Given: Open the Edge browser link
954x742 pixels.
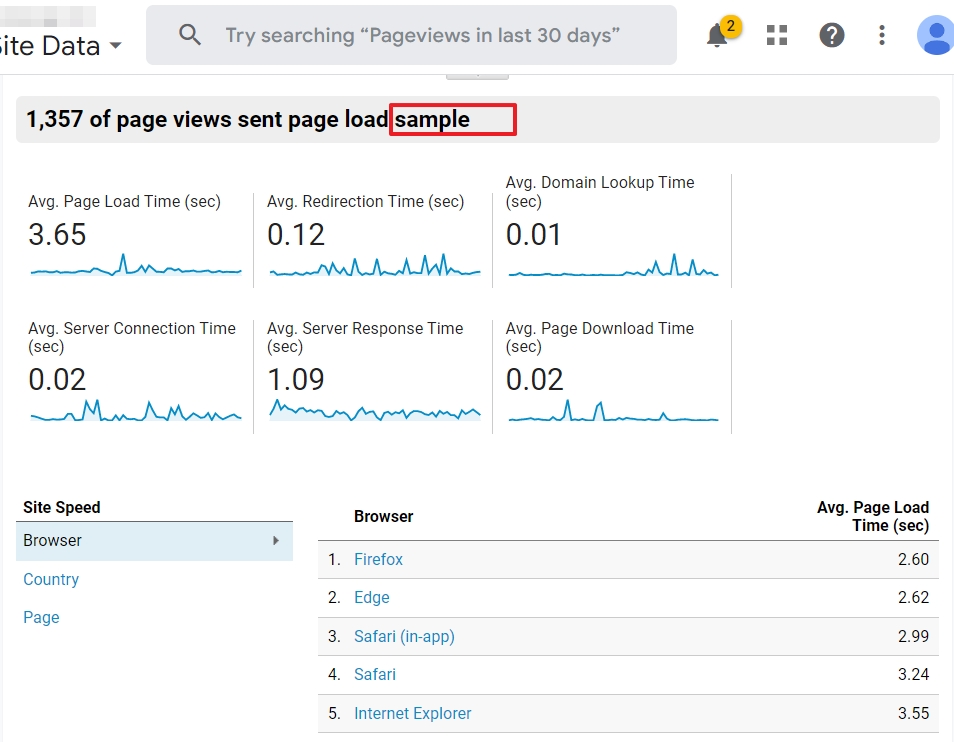Looking at the screenshot, I should point(371,597).
